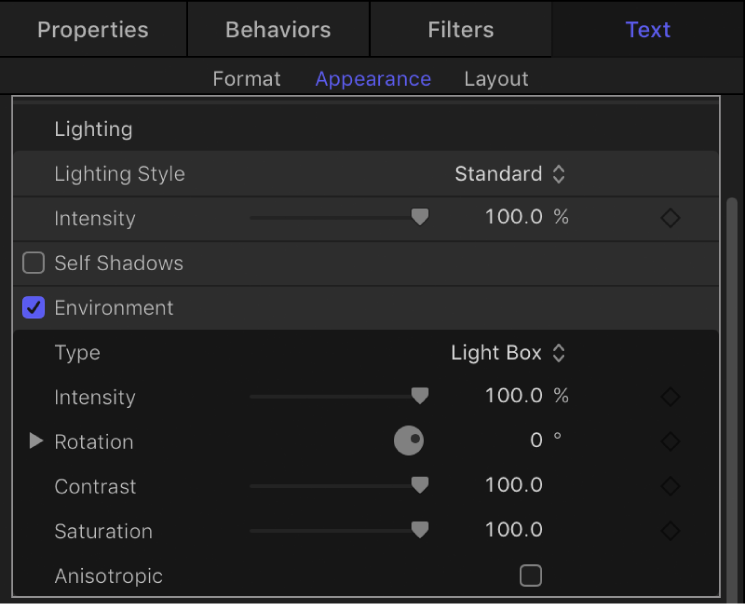Click the Environment Intensity keyframe diamond
This screenshot has height=604, width=745.
[x=671, y=397]
